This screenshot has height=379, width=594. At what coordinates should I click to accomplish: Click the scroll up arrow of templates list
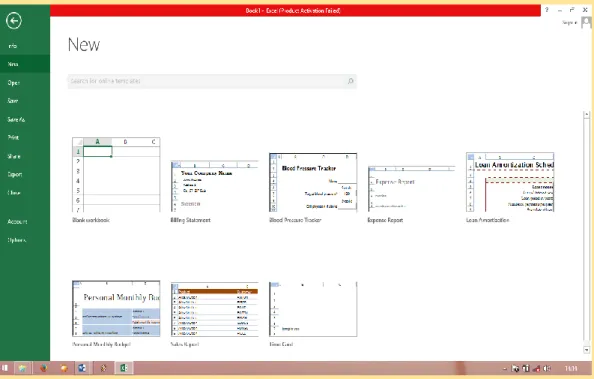[586, 114]
